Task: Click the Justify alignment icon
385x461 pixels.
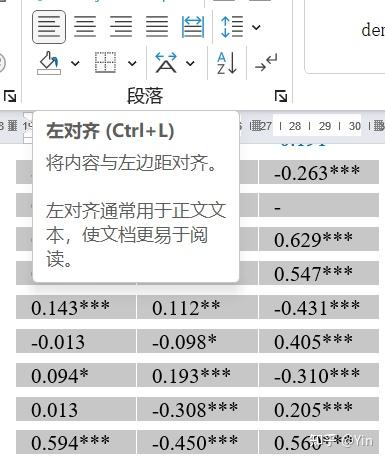Action: [157, 27]
